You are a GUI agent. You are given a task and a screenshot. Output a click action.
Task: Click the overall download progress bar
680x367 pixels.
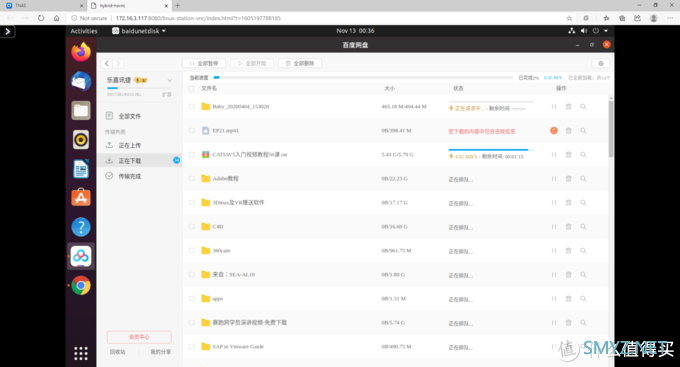tap(363, 78)
